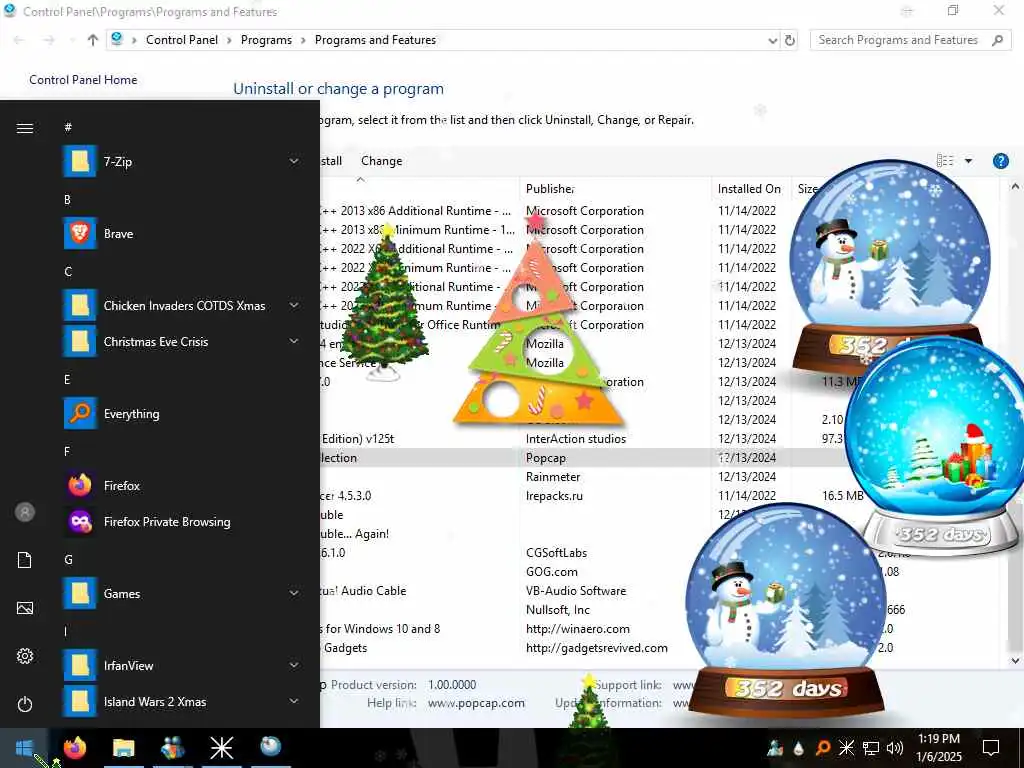
Task: Click the search magnifier icon
Action: [x=997, y=40]
